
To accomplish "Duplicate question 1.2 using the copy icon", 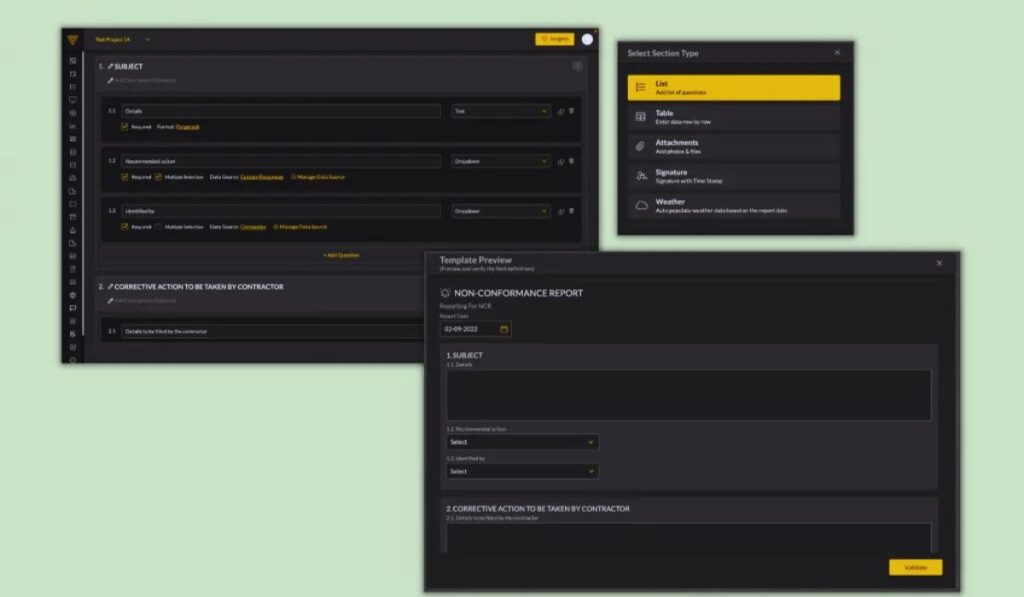I will [x=560, y=162].
